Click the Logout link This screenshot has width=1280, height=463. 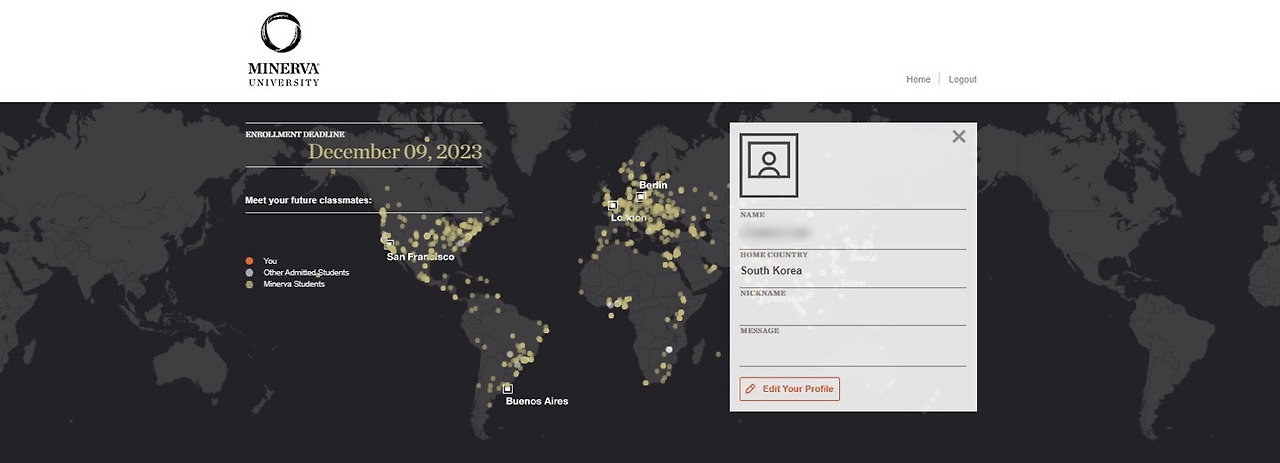tap(963, 79)
